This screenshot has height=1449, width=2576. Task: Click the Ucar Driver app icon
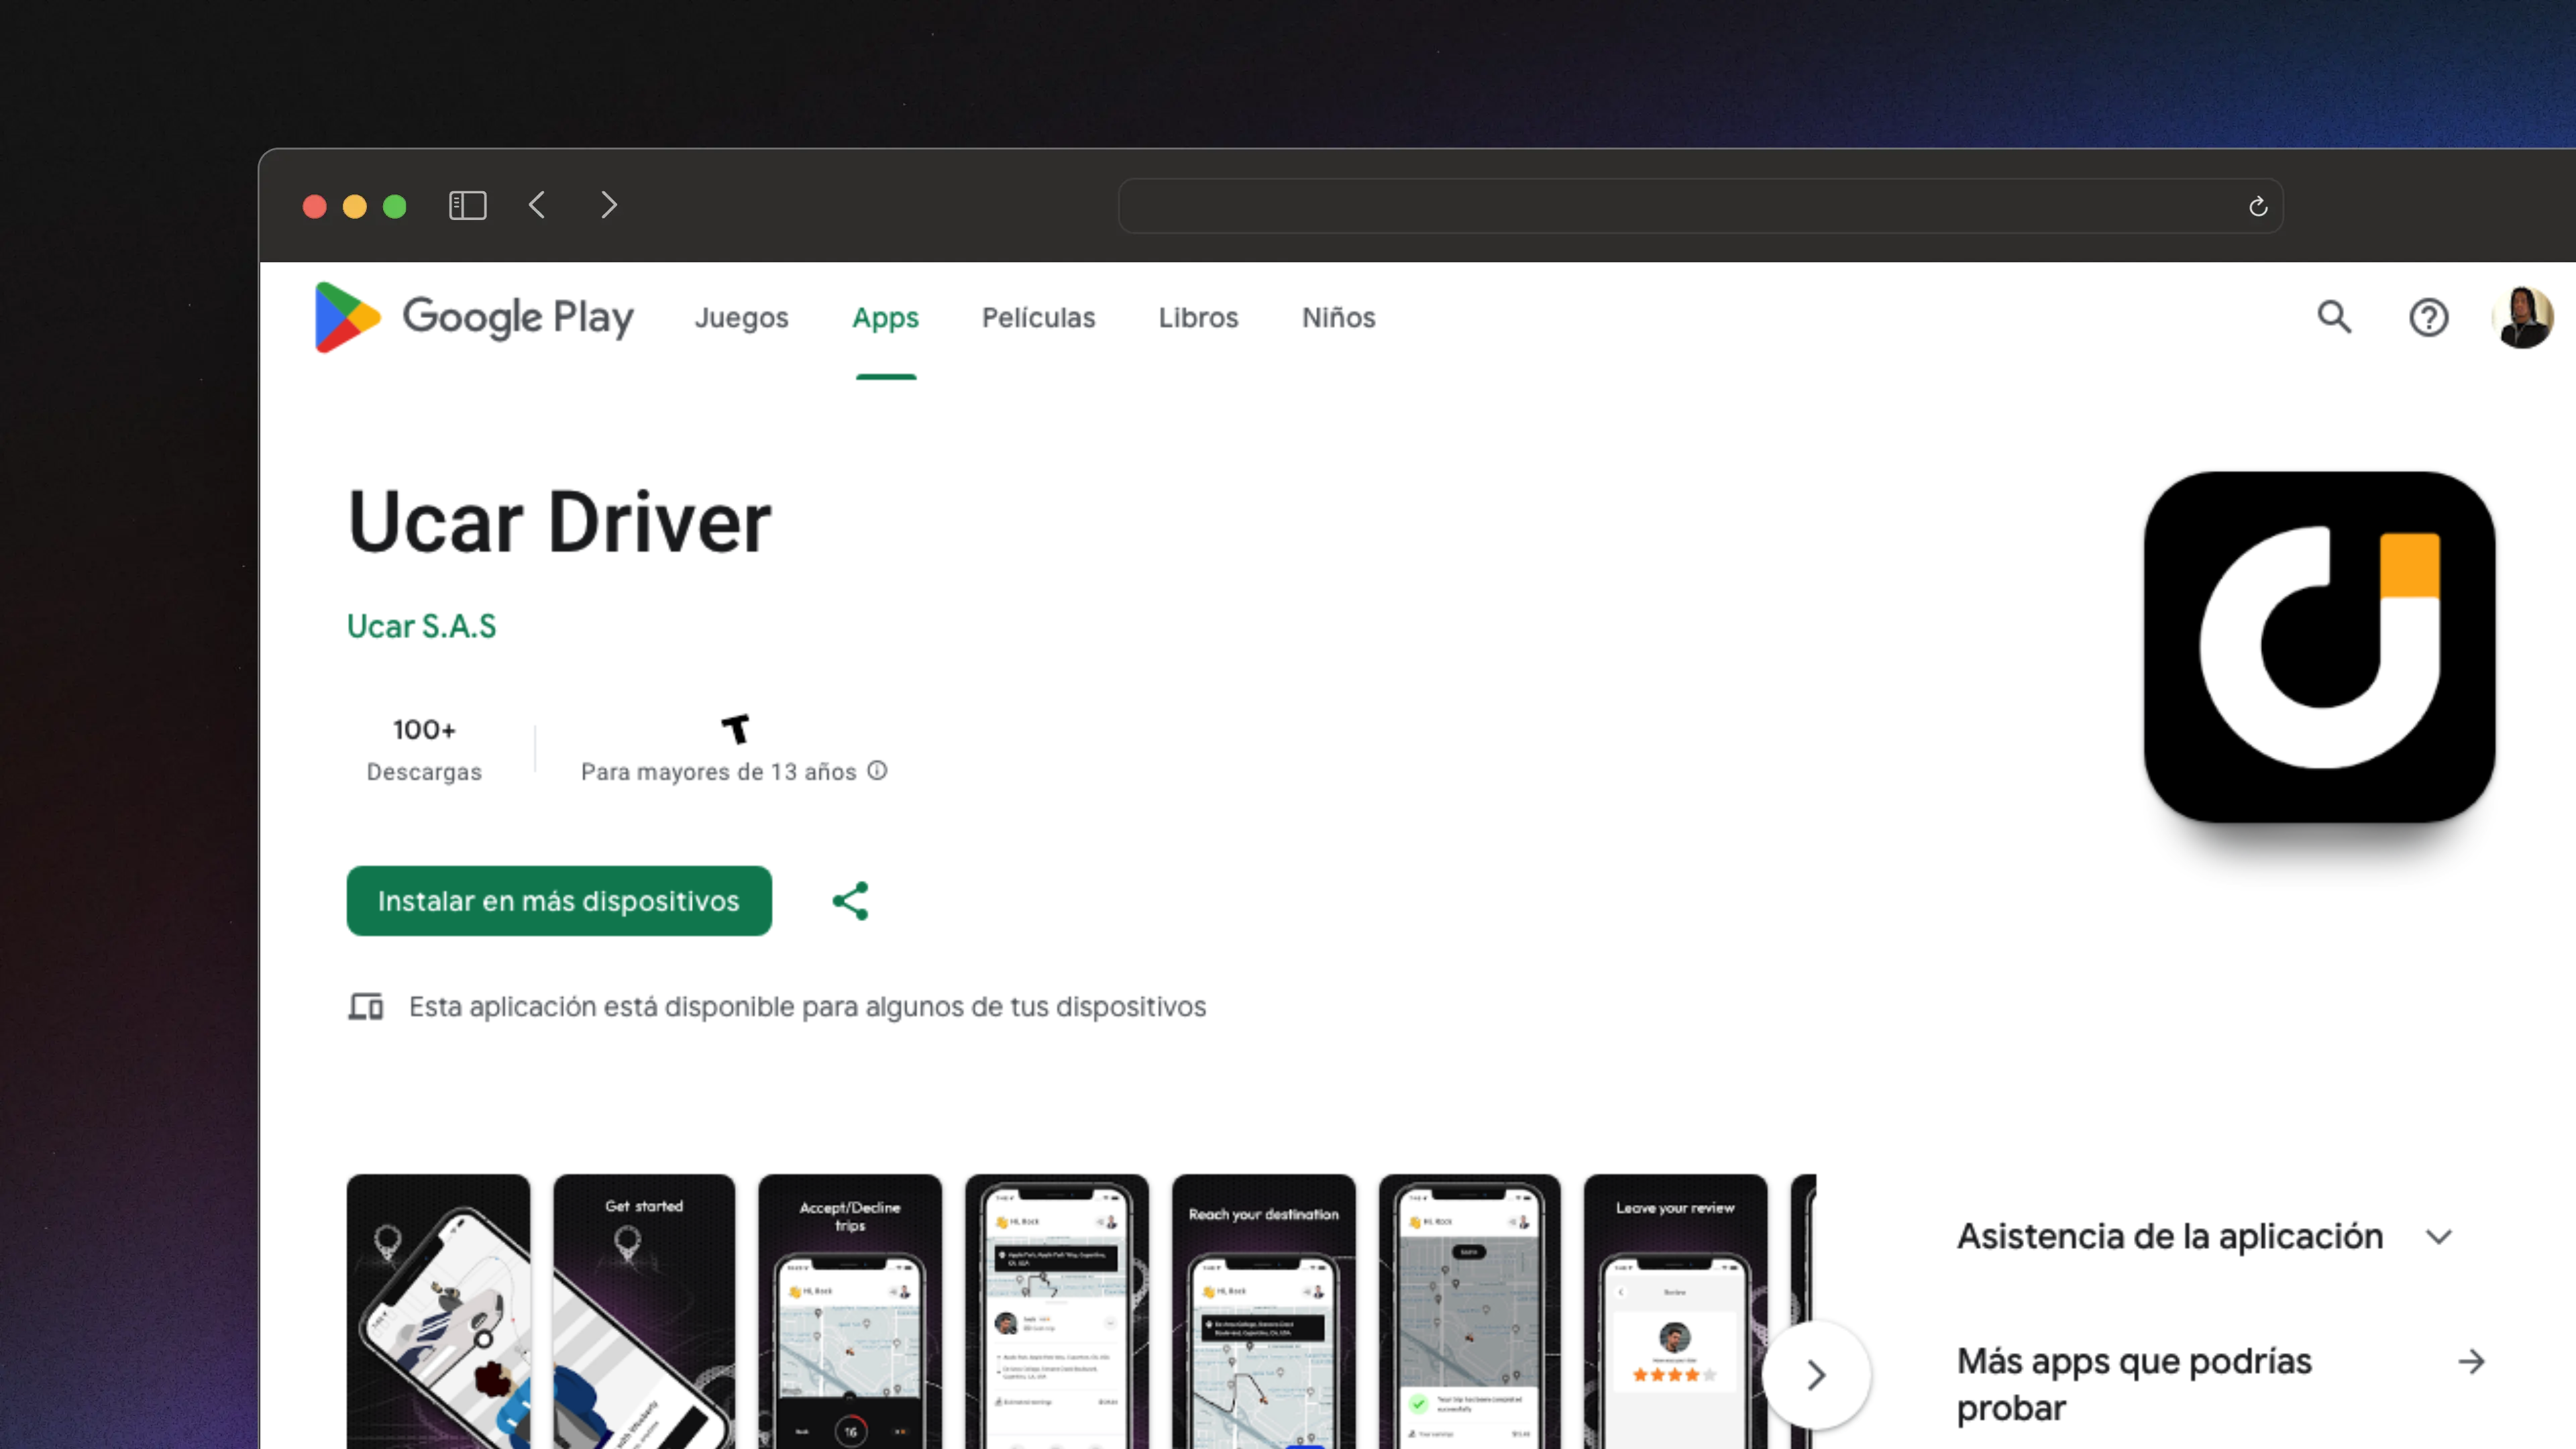[2319, 647]
